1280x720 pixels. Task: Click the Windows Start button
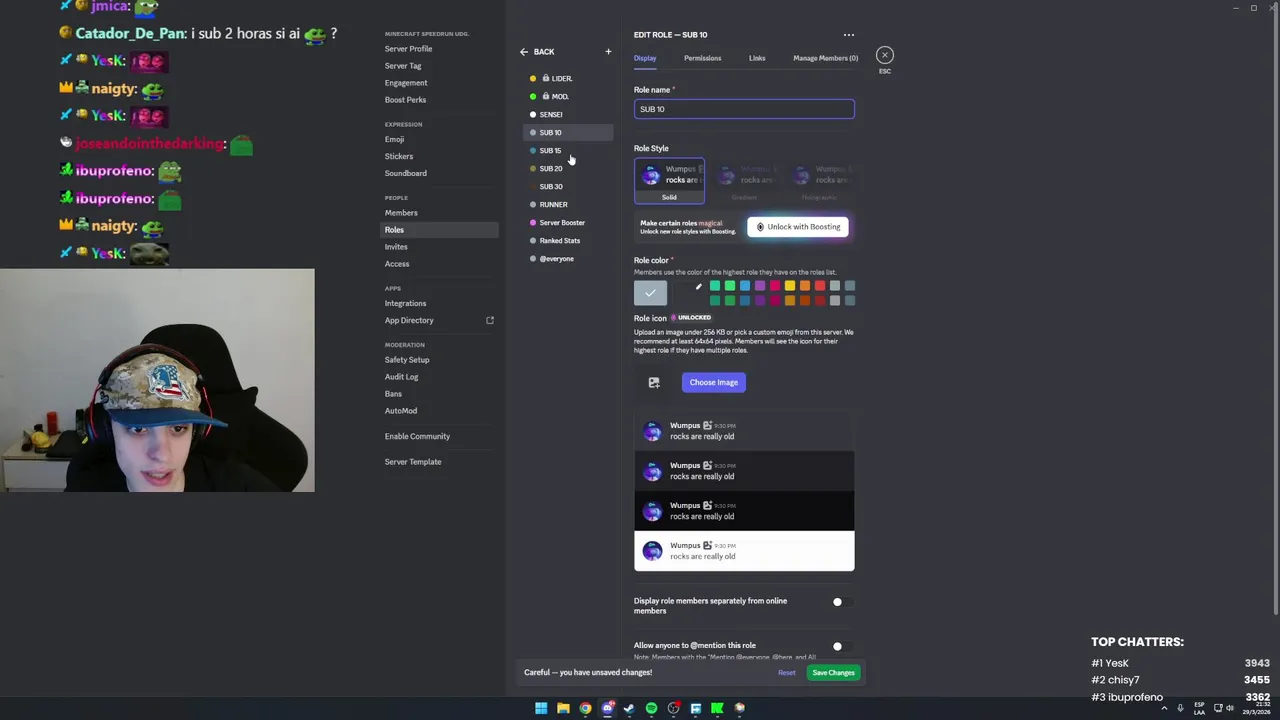[x=541, y=708]
